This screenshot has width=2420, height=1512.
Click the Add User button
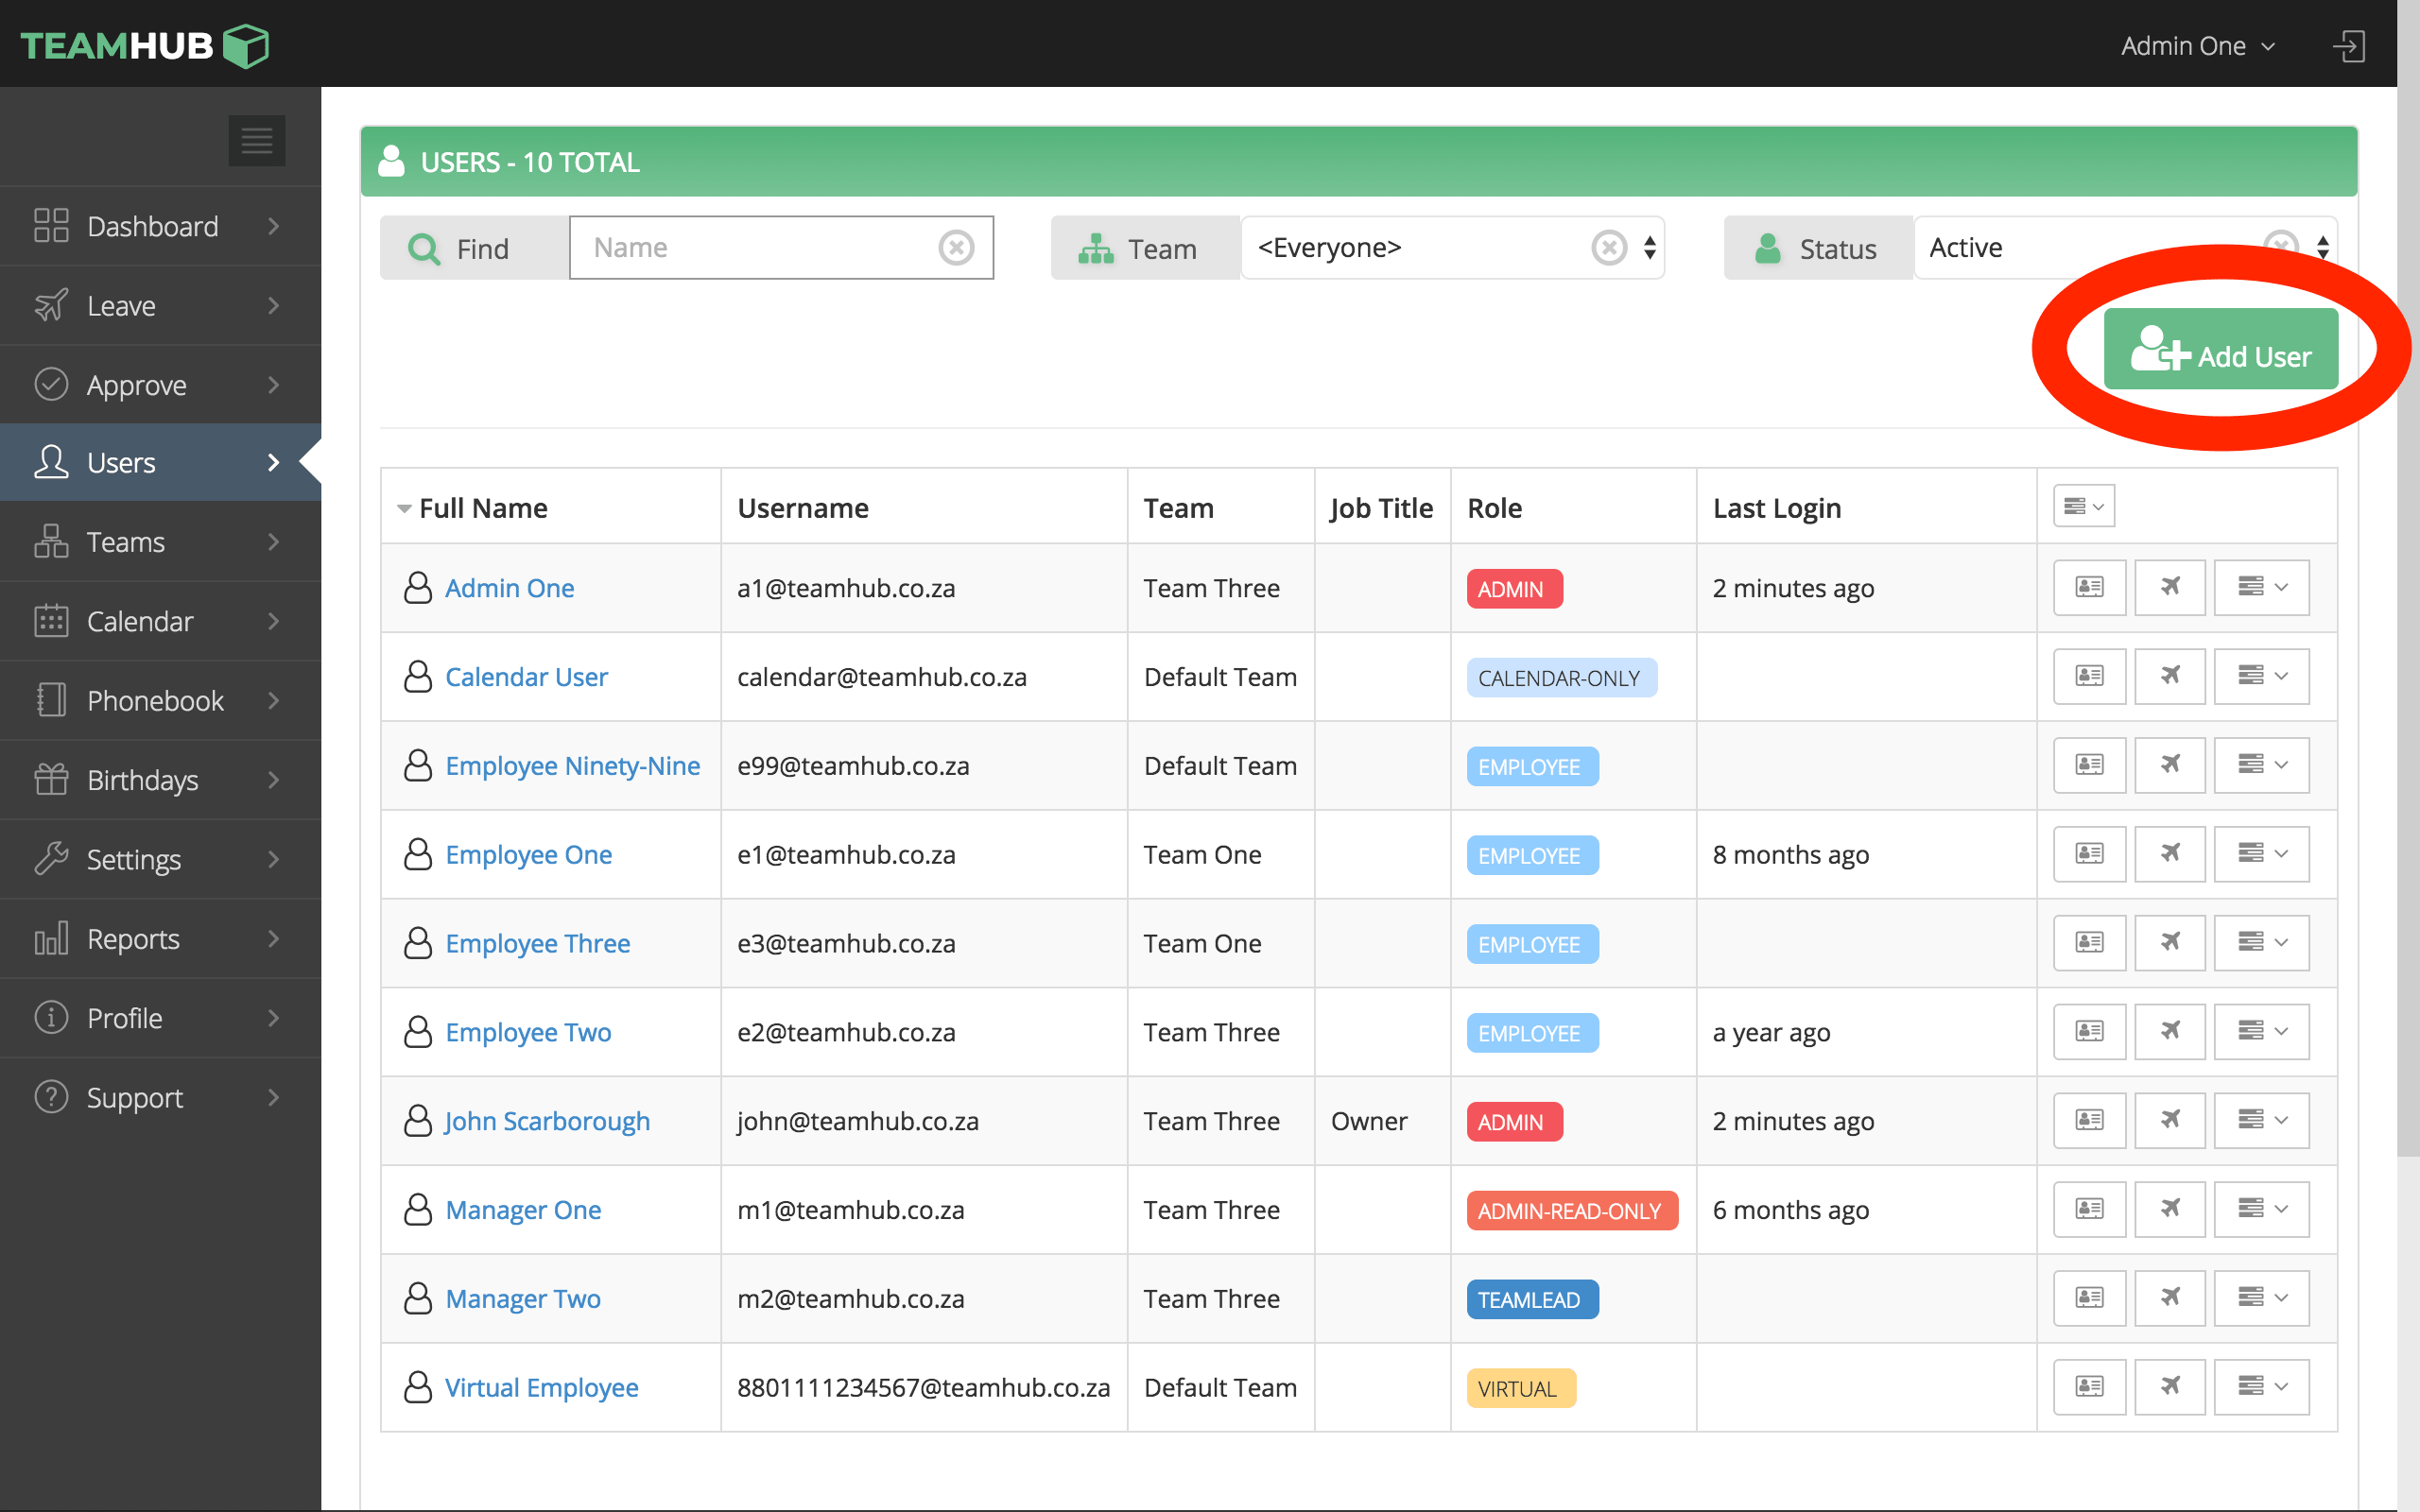point(2220,350)
